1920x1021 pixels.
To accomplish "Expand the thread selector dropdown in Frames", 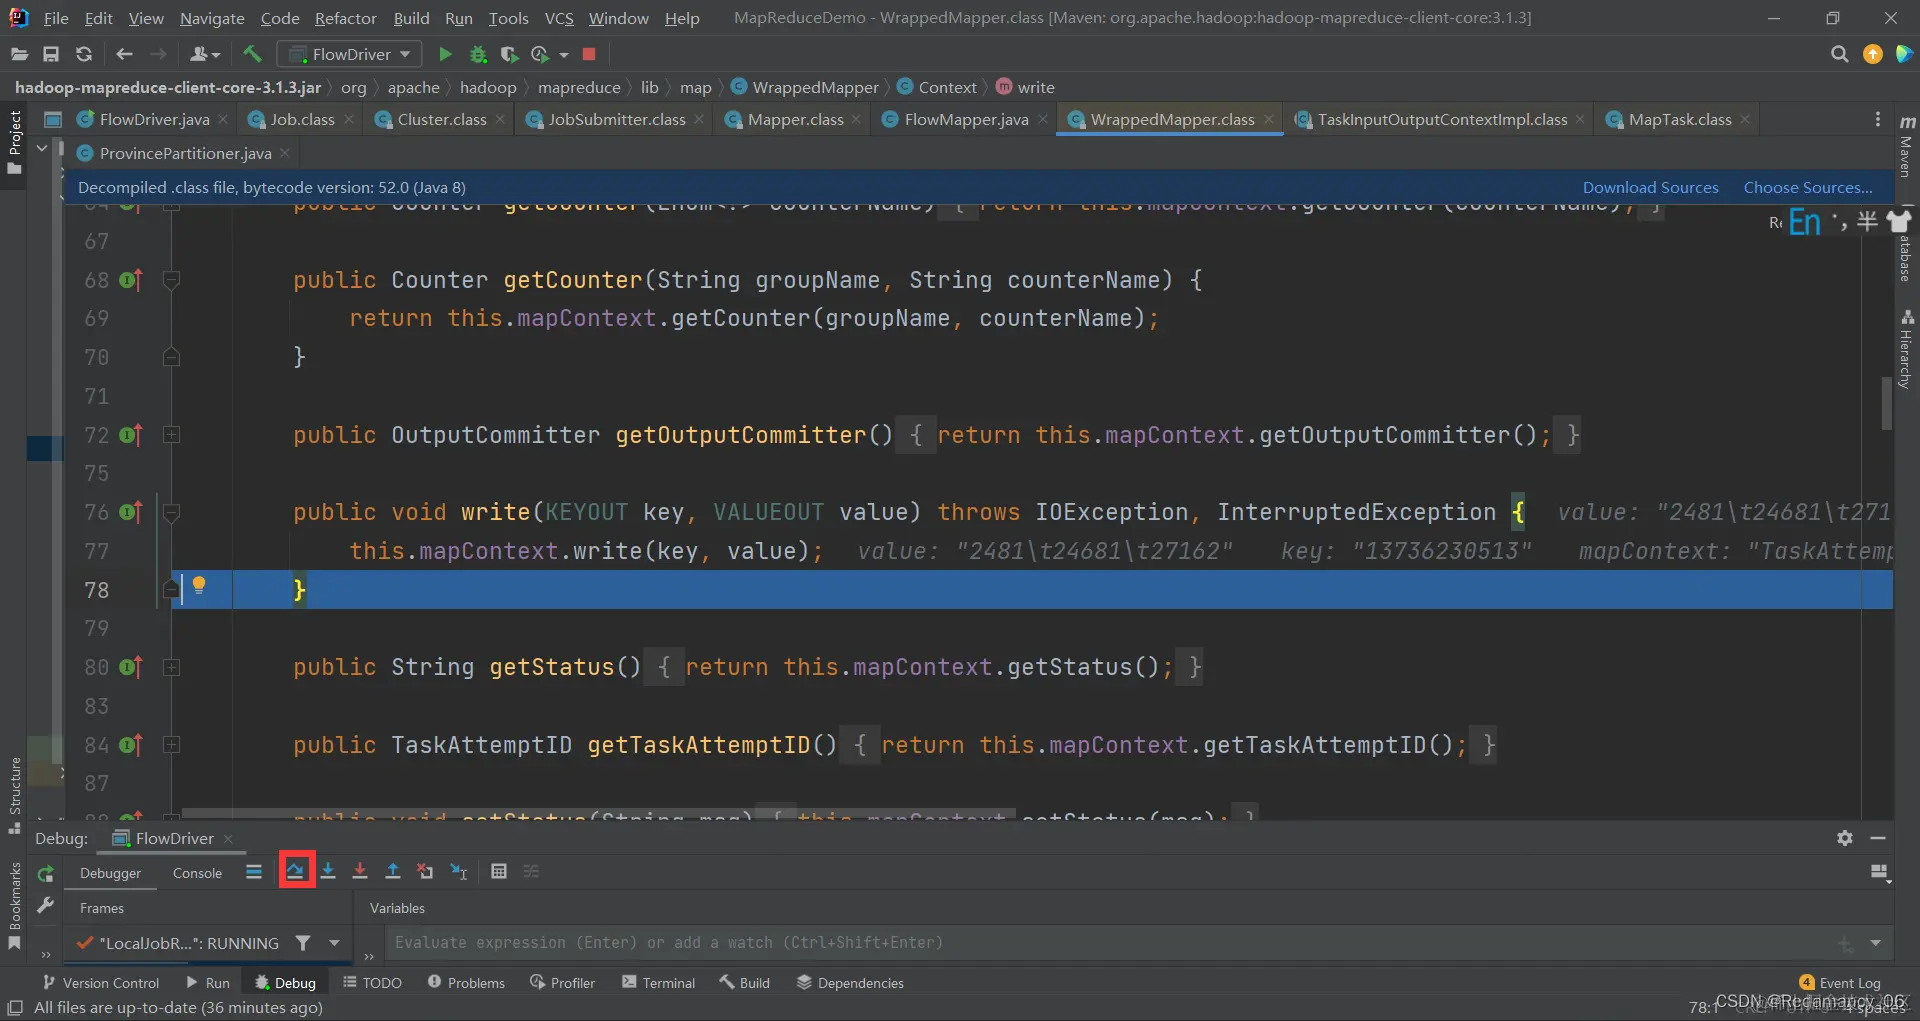I will point(334,942).
